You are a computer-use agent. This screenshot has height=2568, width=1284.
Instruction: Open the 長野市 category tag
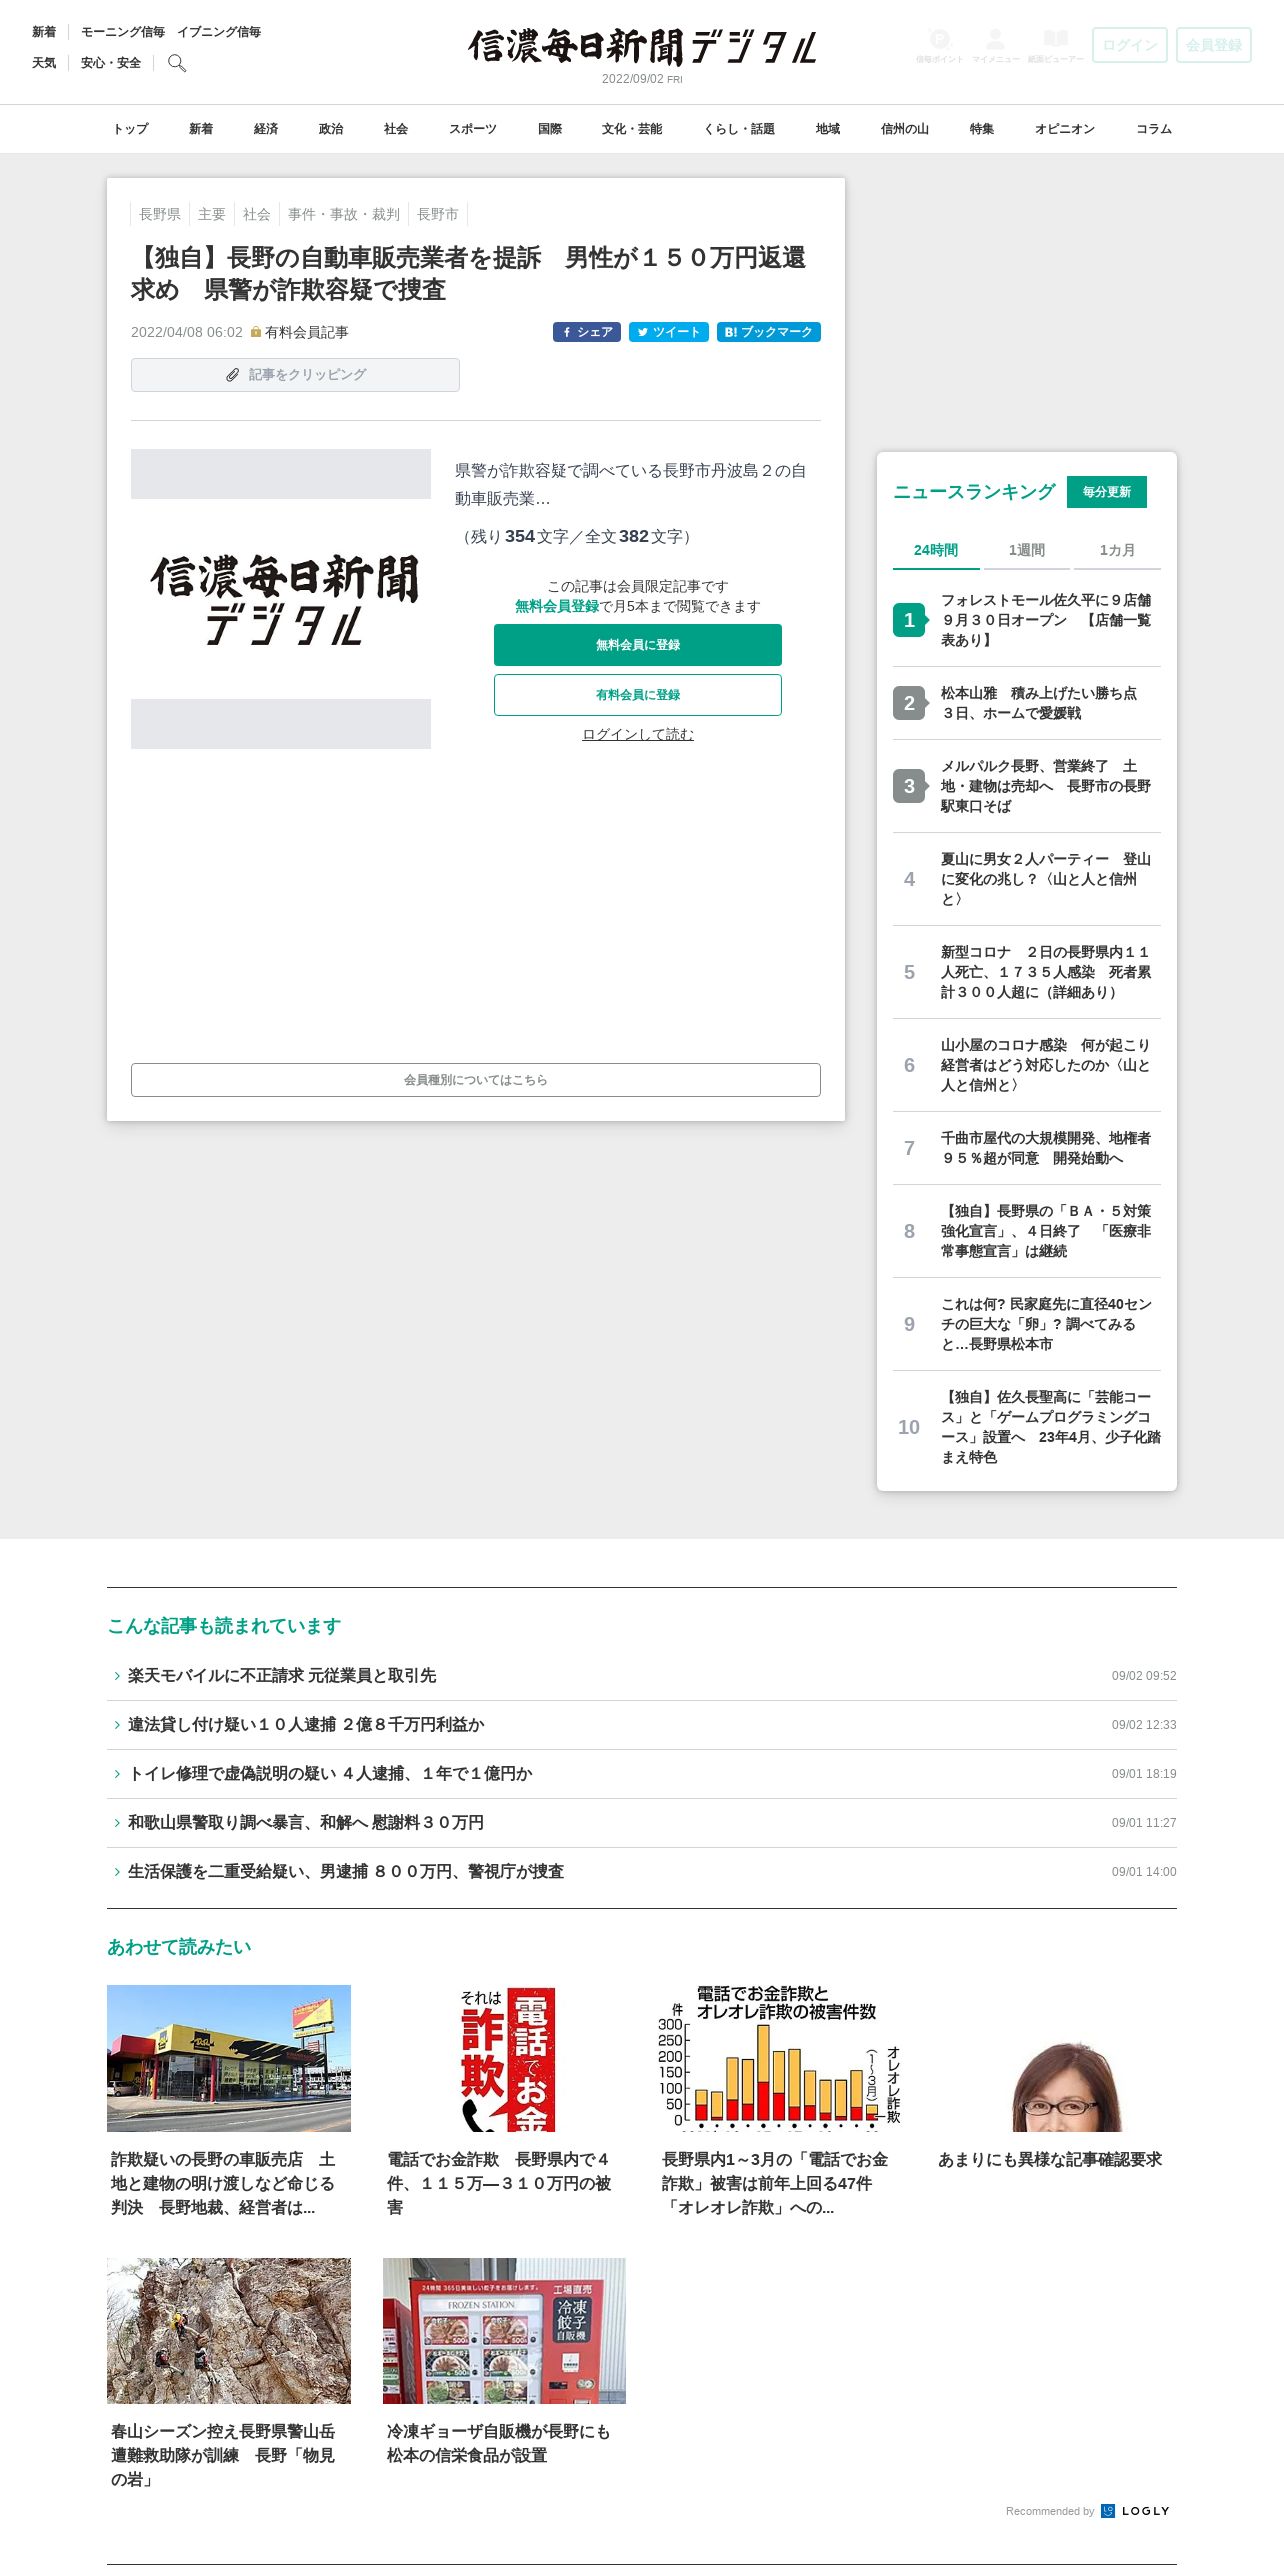(438, 214)
